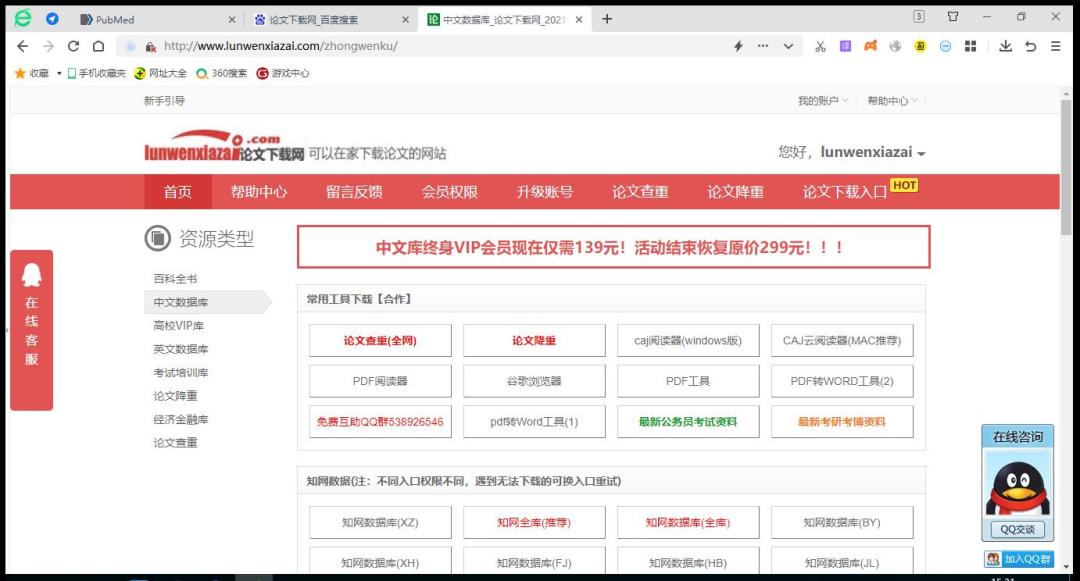Click the browser home button icon
The height and width of the screenshot is (581, 1080).
point(98,46)
